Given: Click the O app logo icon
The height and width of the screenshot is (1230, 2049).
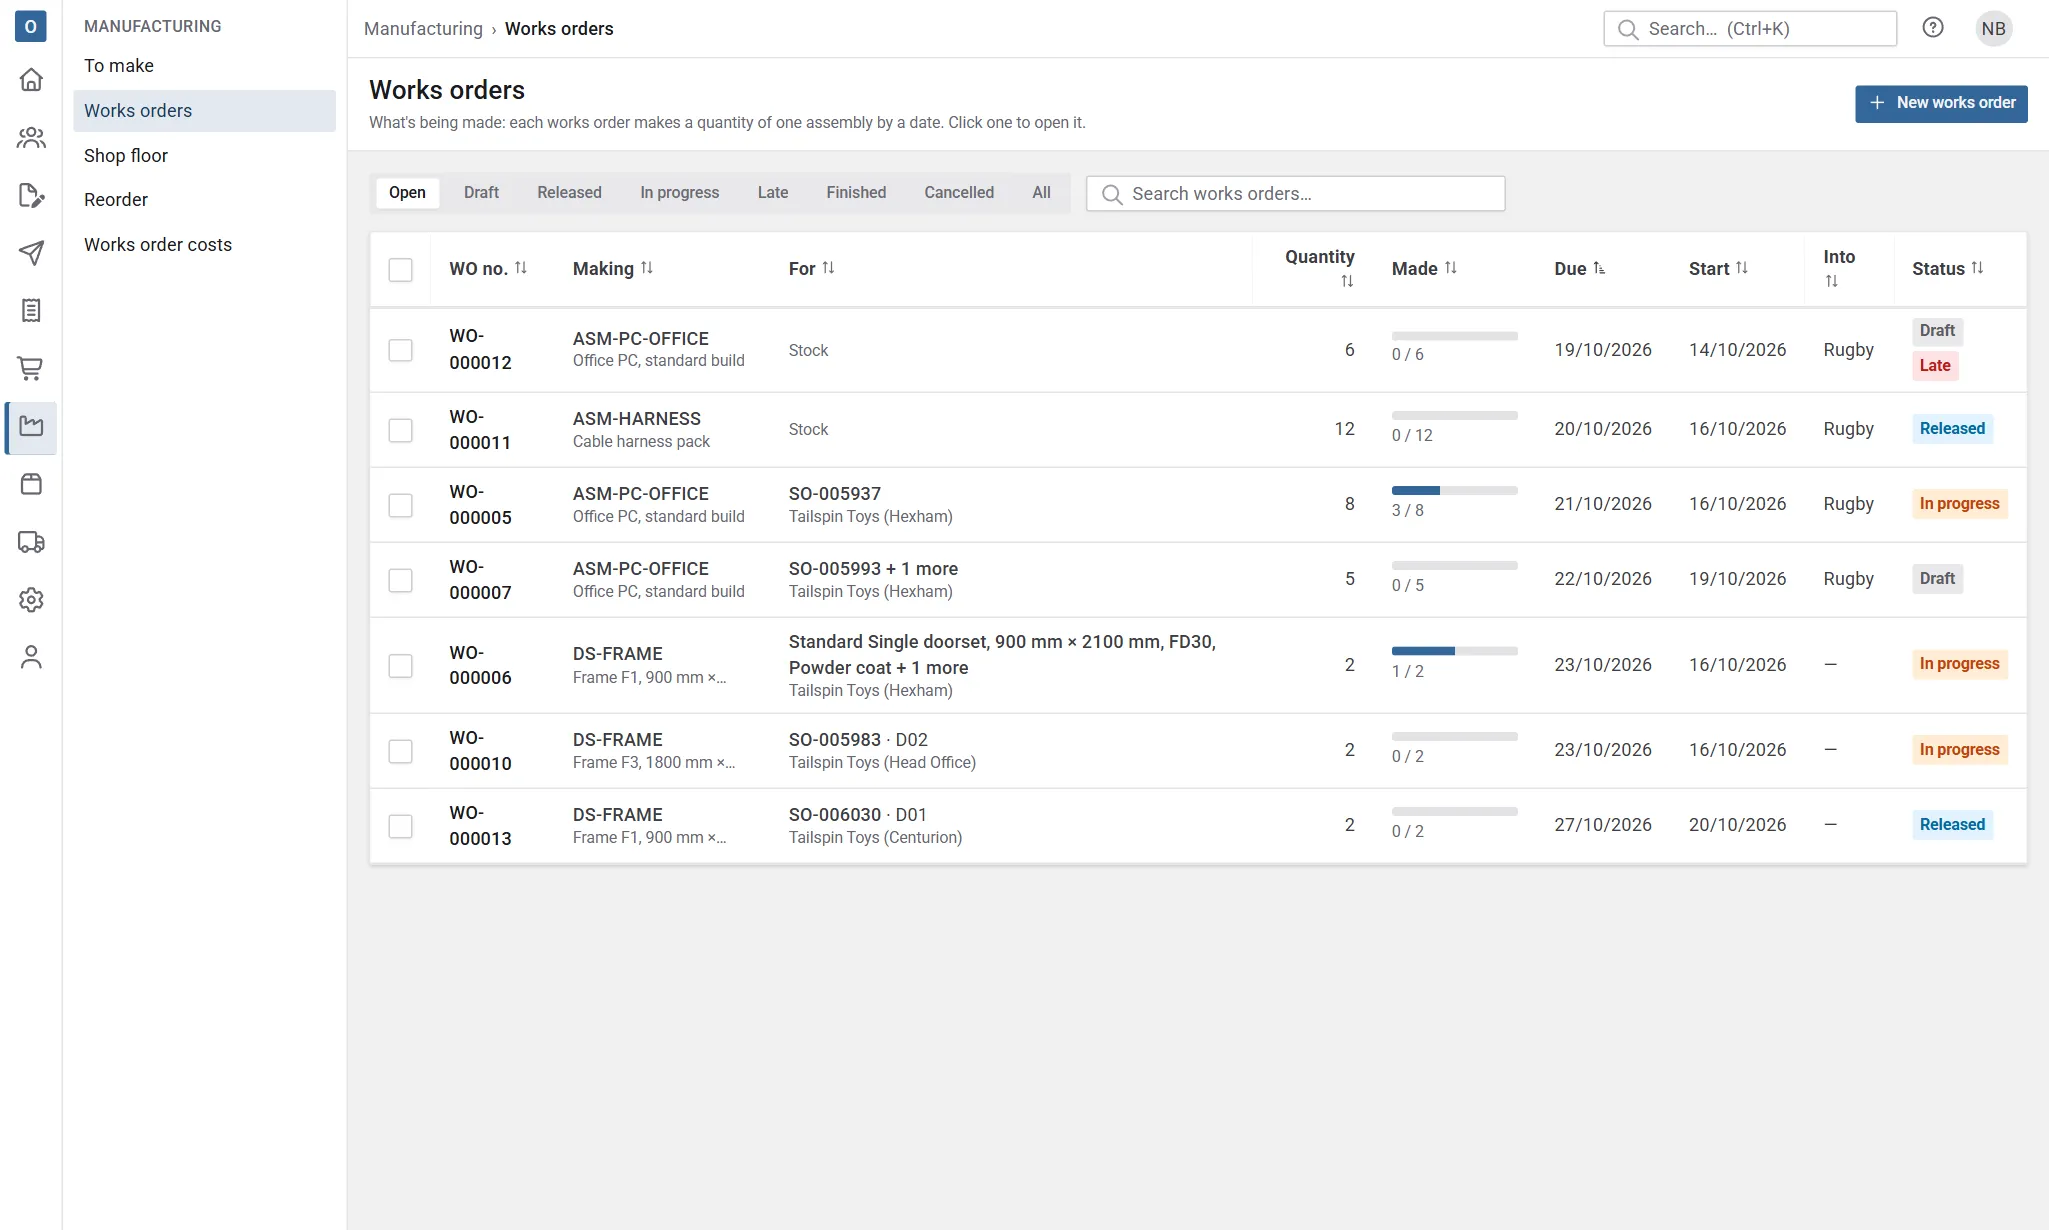Looking at the screenshot, I should (31, 27).
